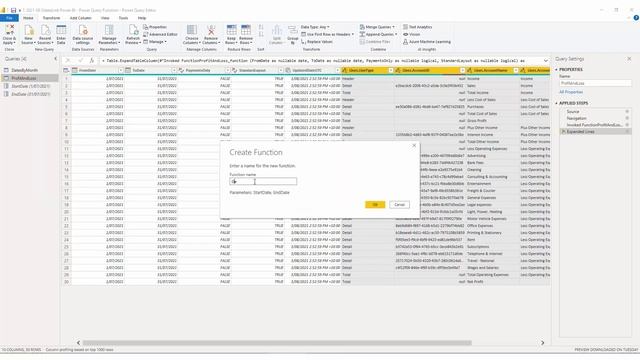Click the Combine Files item
640x360 pixels.
click(x=375, y=42)
